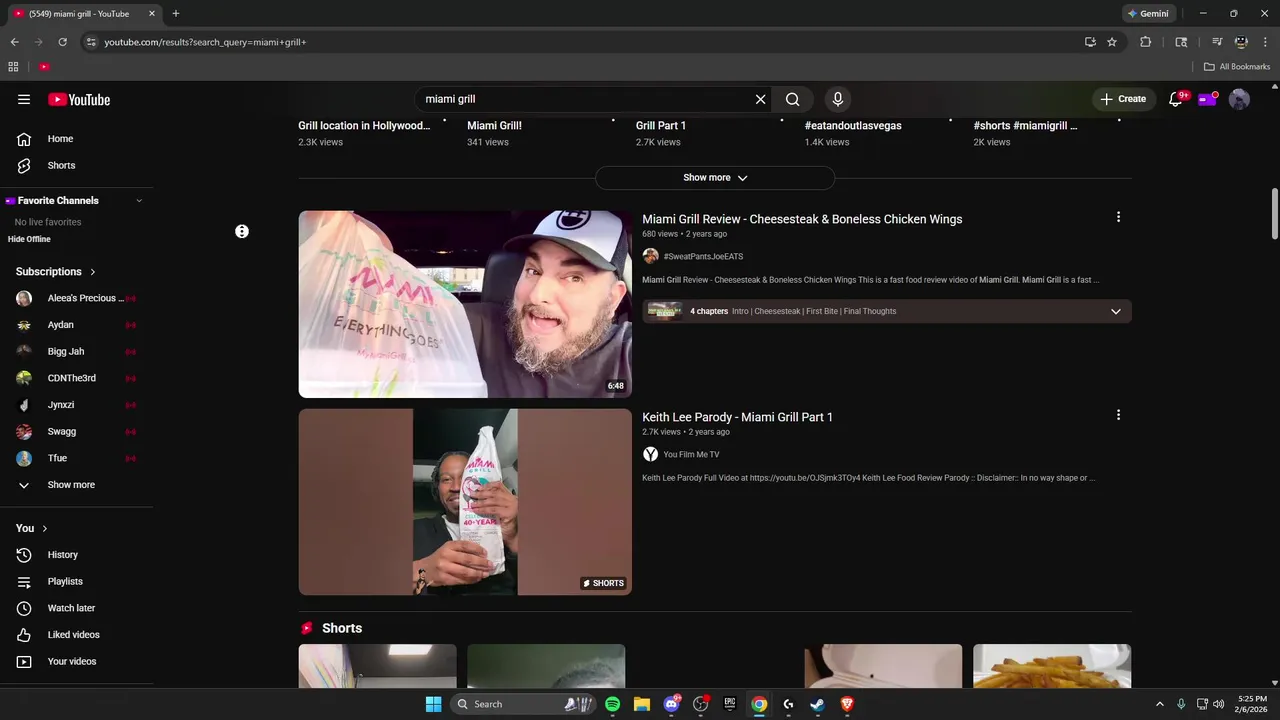Open new Chrome tab with plus
Viewport: 1280px width, 720px height.
click(x=176, y=14)
